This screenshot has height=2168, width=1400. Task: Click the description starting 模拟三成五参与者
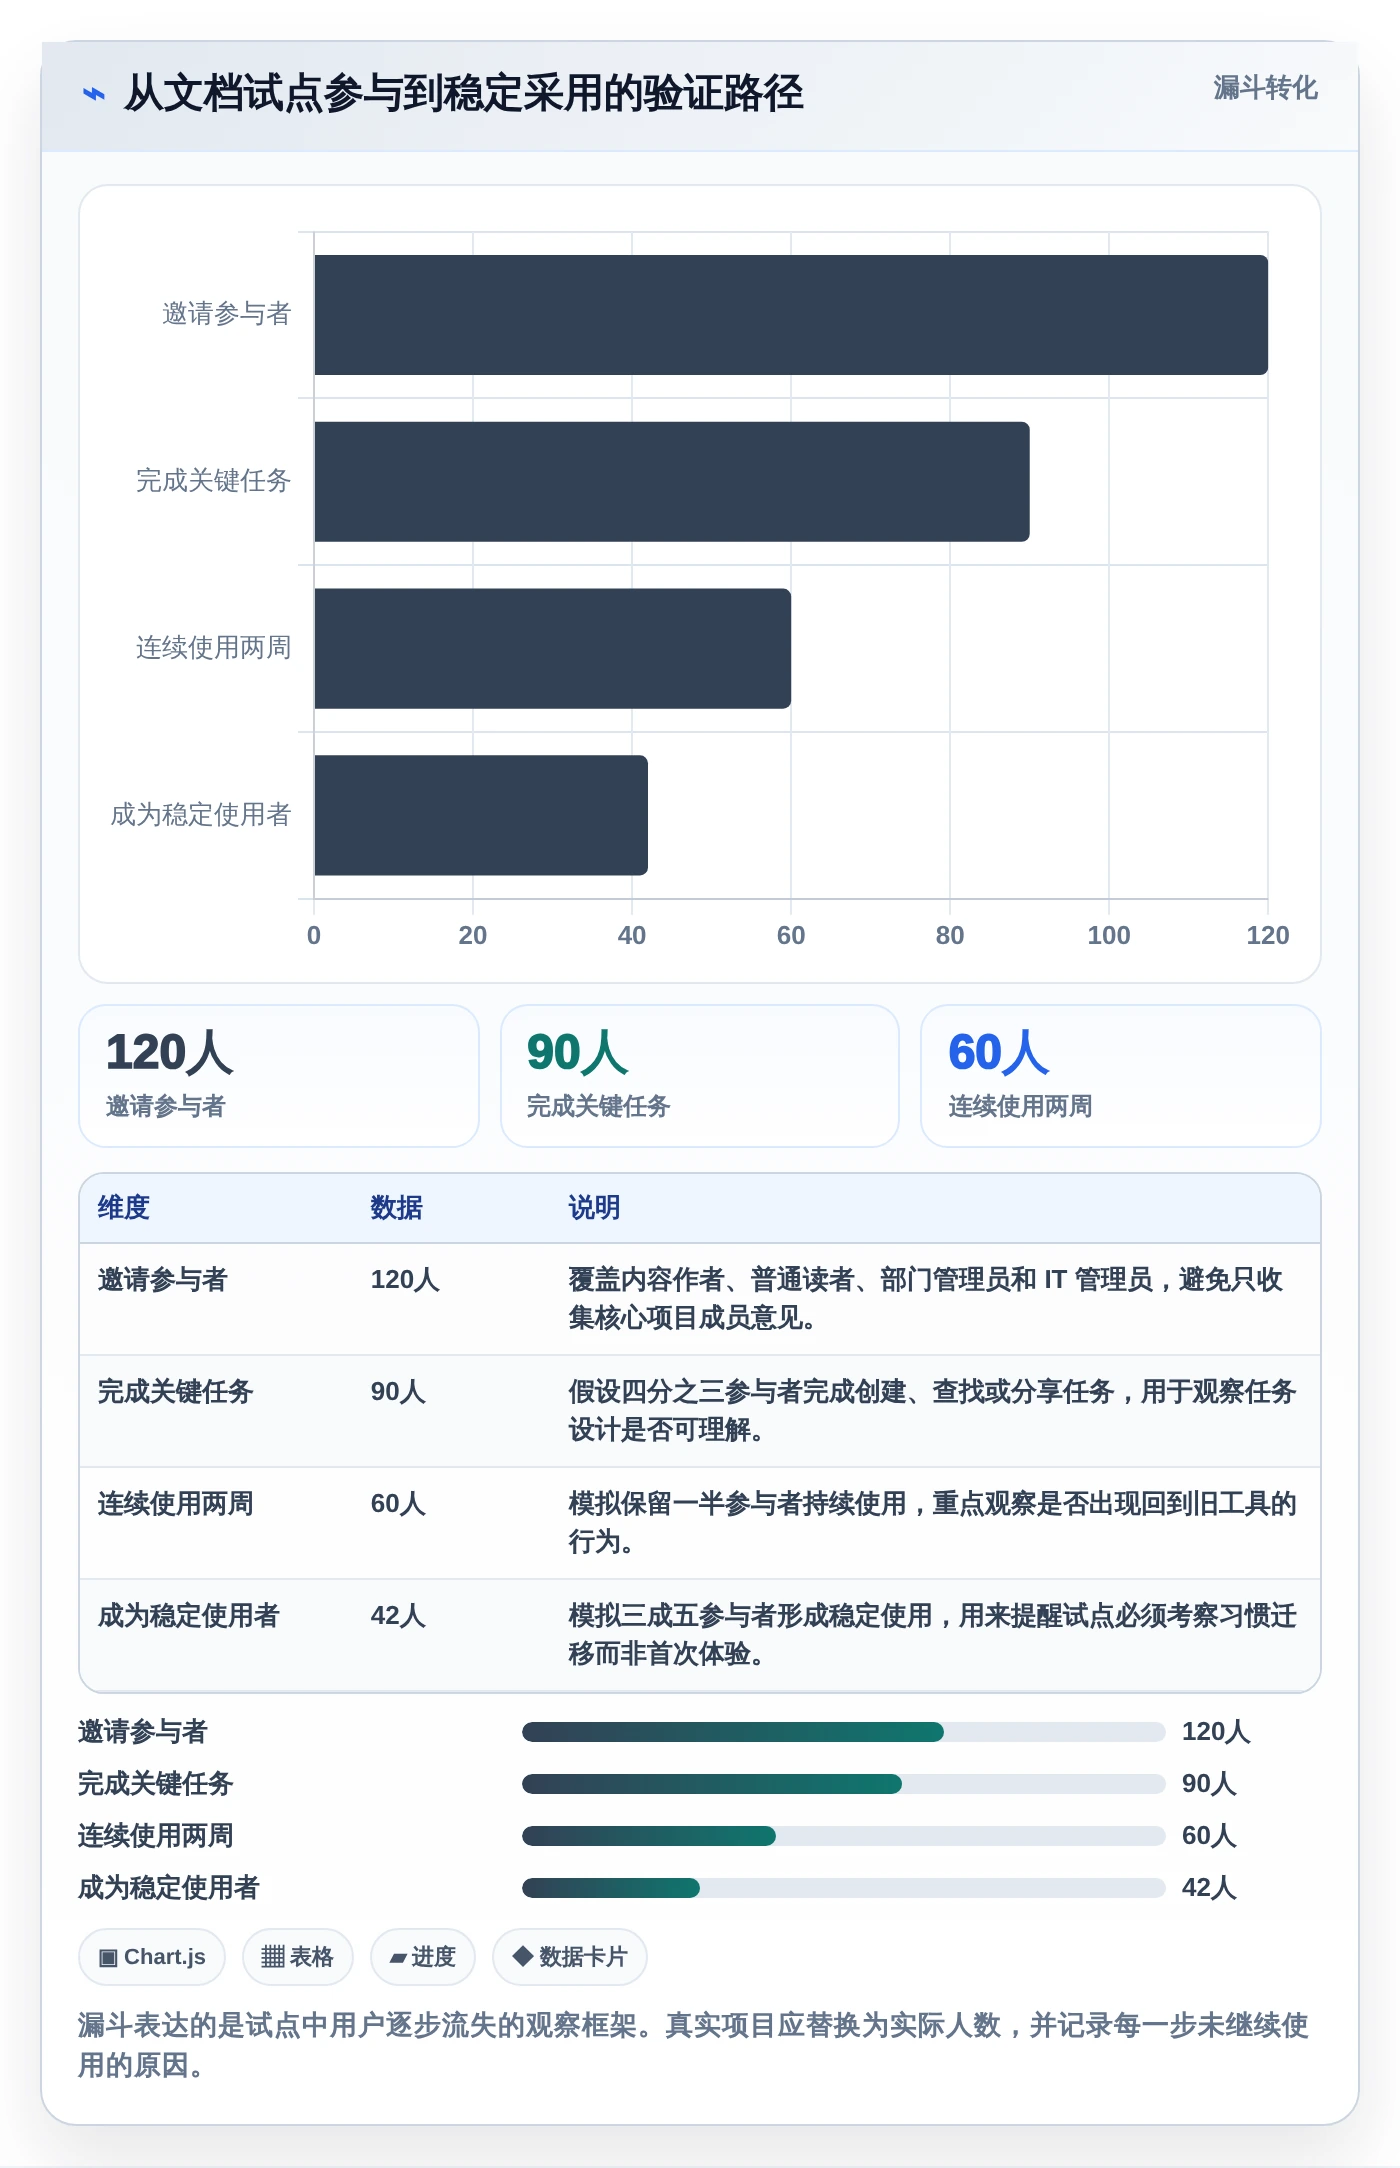[932, 1635]
